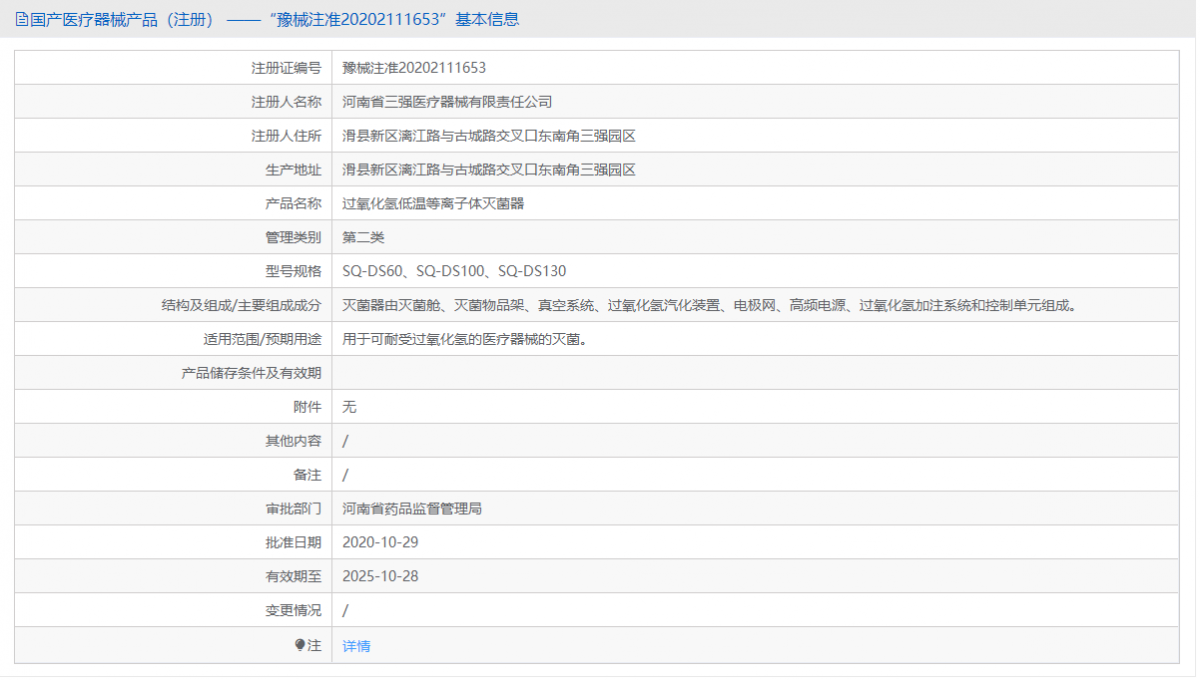Click the 注册人住所 label
This screenshot has height=680, width=1200.
click(286, 136)
